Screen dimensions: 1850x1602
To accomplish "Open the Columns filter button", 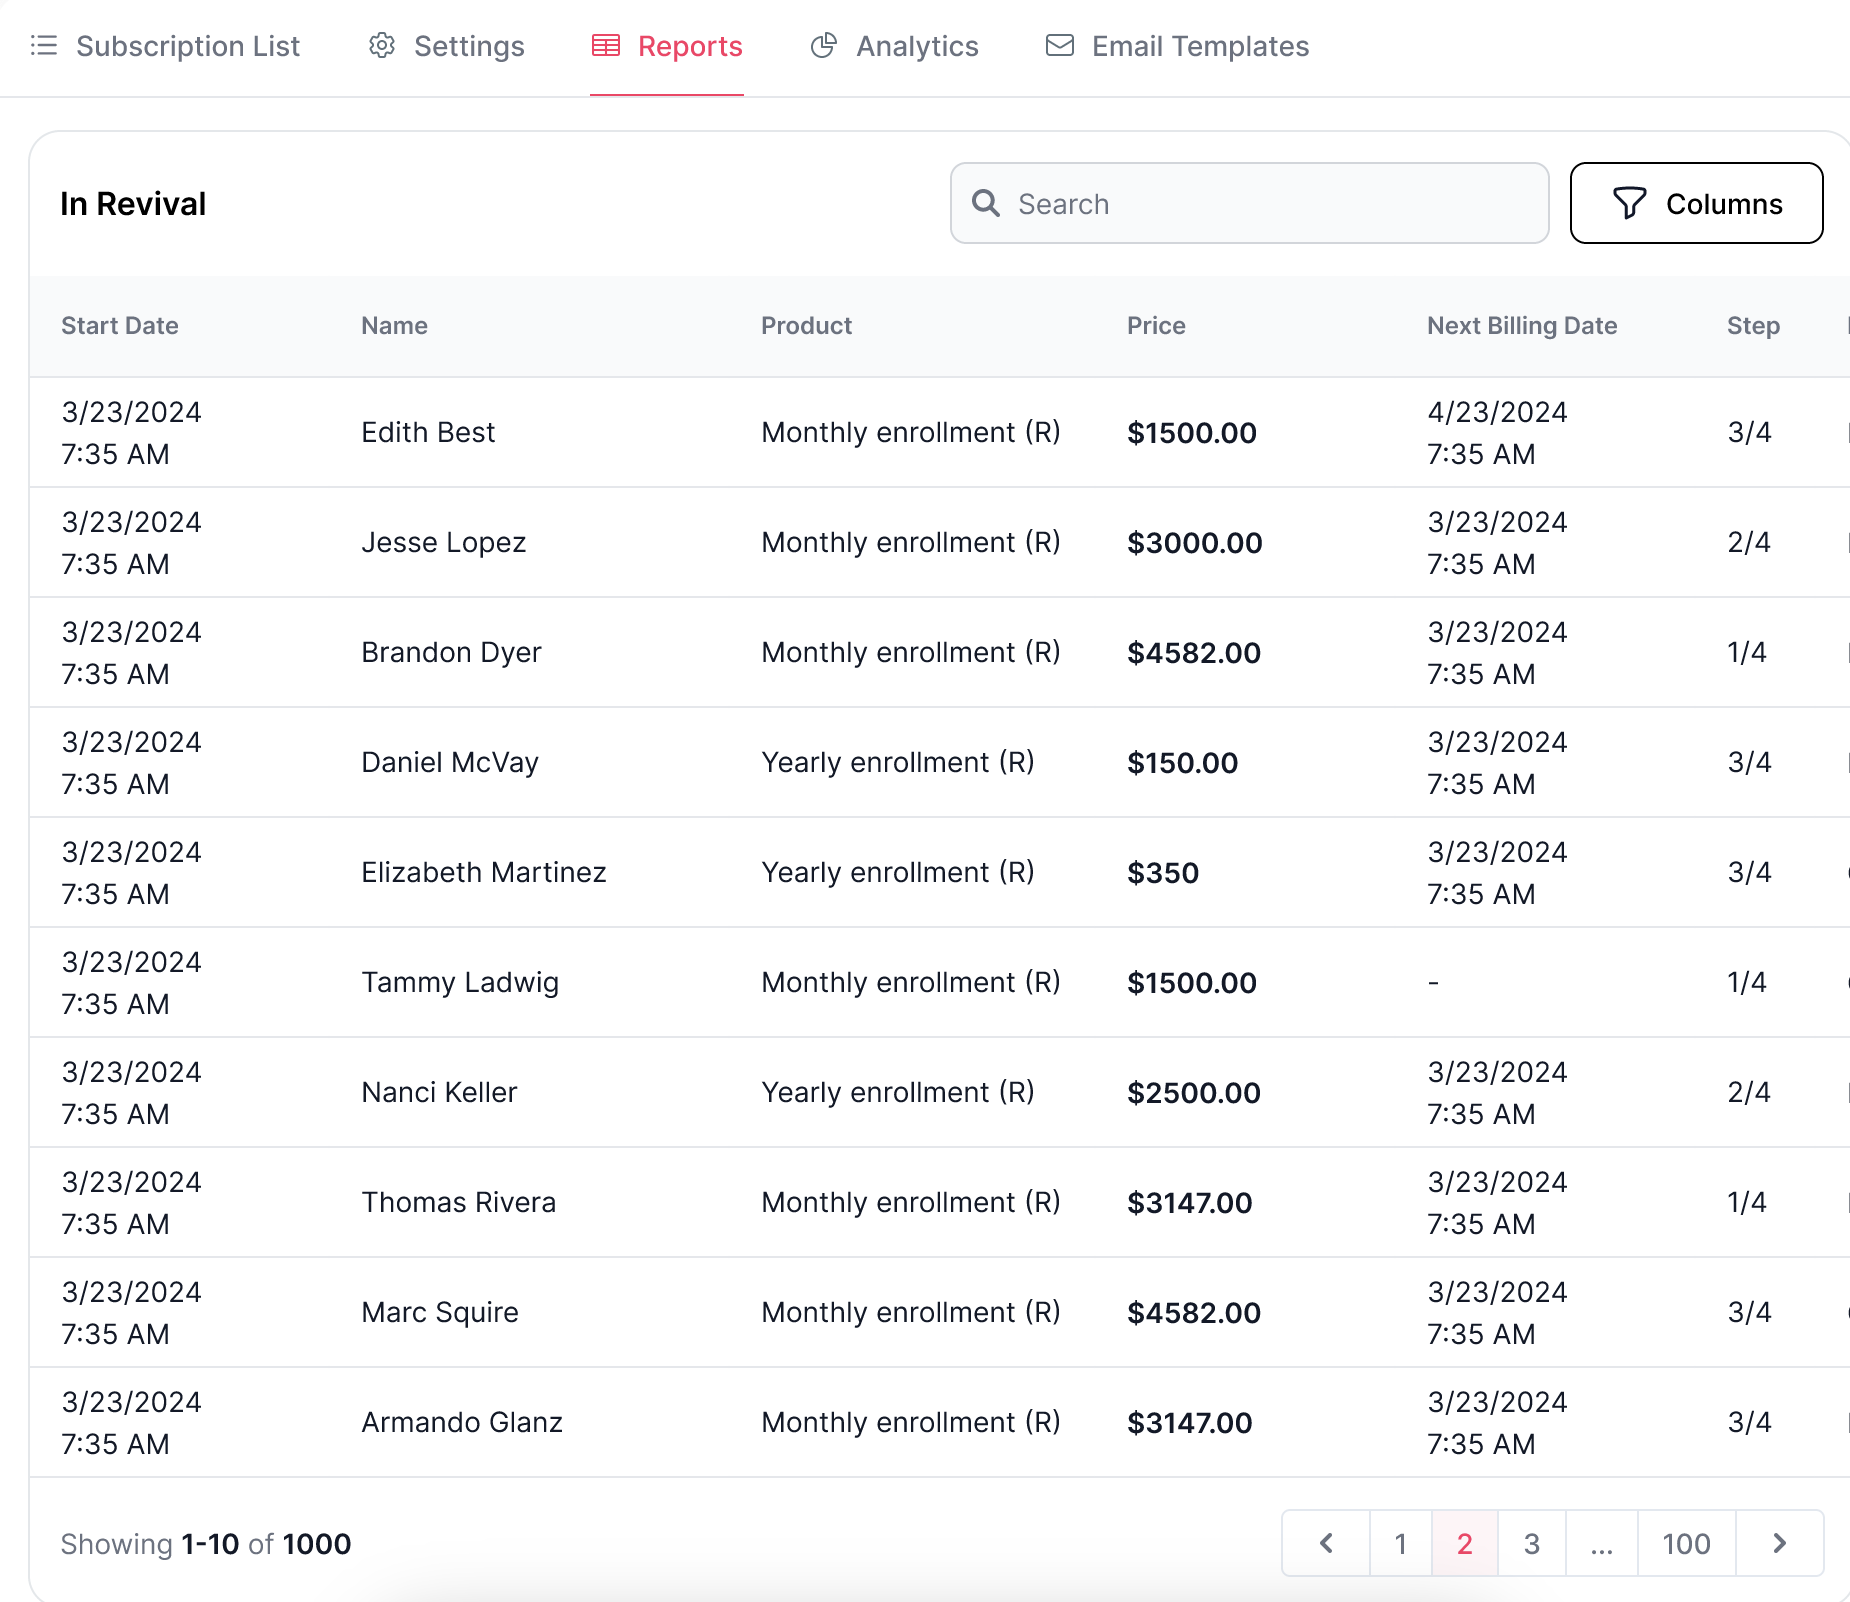I will click(1696, 203).
